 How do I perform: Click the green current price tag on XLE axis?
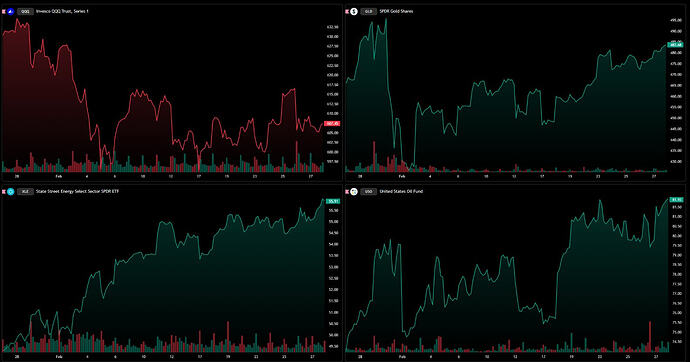click(333, 201)
